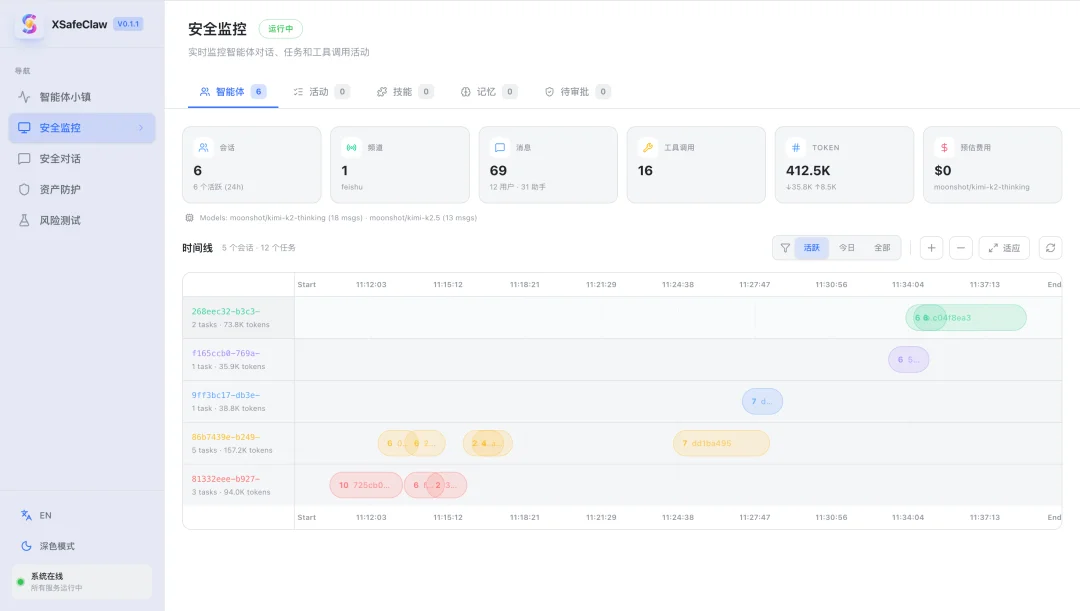Refresh the timeline with the reload icon
The image size is (1080, 611).
1050,248
